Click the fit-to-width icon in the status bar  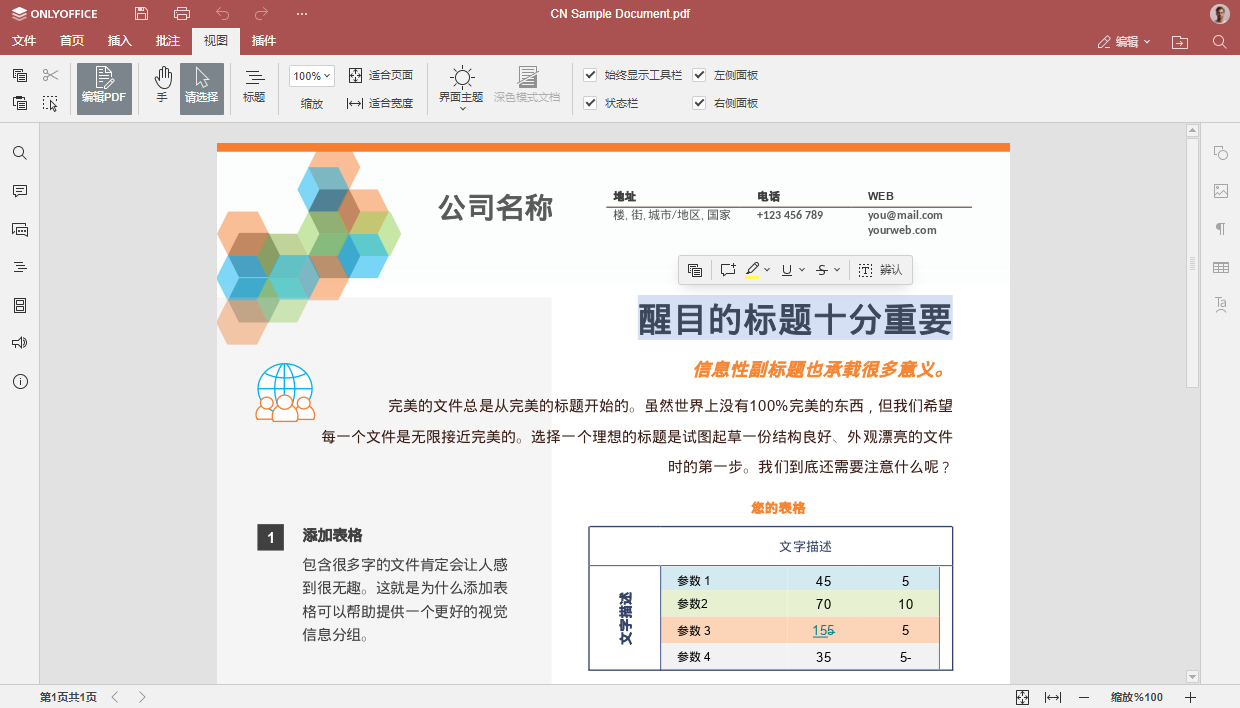coord(1053,697)
